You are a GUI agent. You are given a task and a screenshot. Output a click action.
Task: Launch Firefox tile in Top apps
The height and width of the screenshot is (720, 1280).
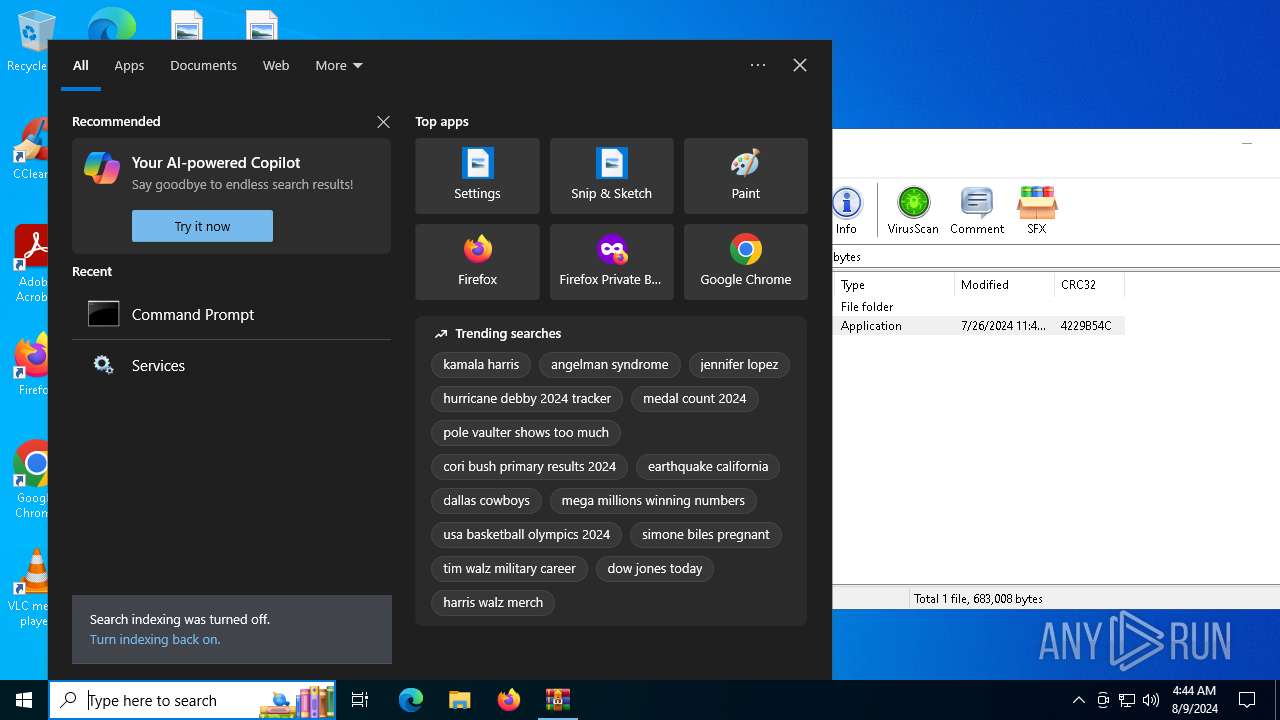click(x=477, y=262)
